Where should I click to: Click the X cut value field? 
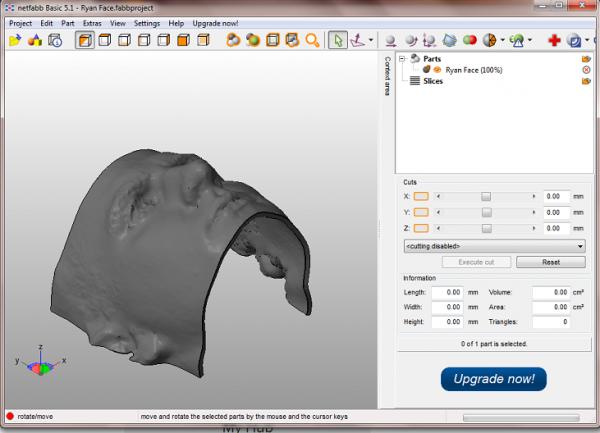tap(557, 196)
